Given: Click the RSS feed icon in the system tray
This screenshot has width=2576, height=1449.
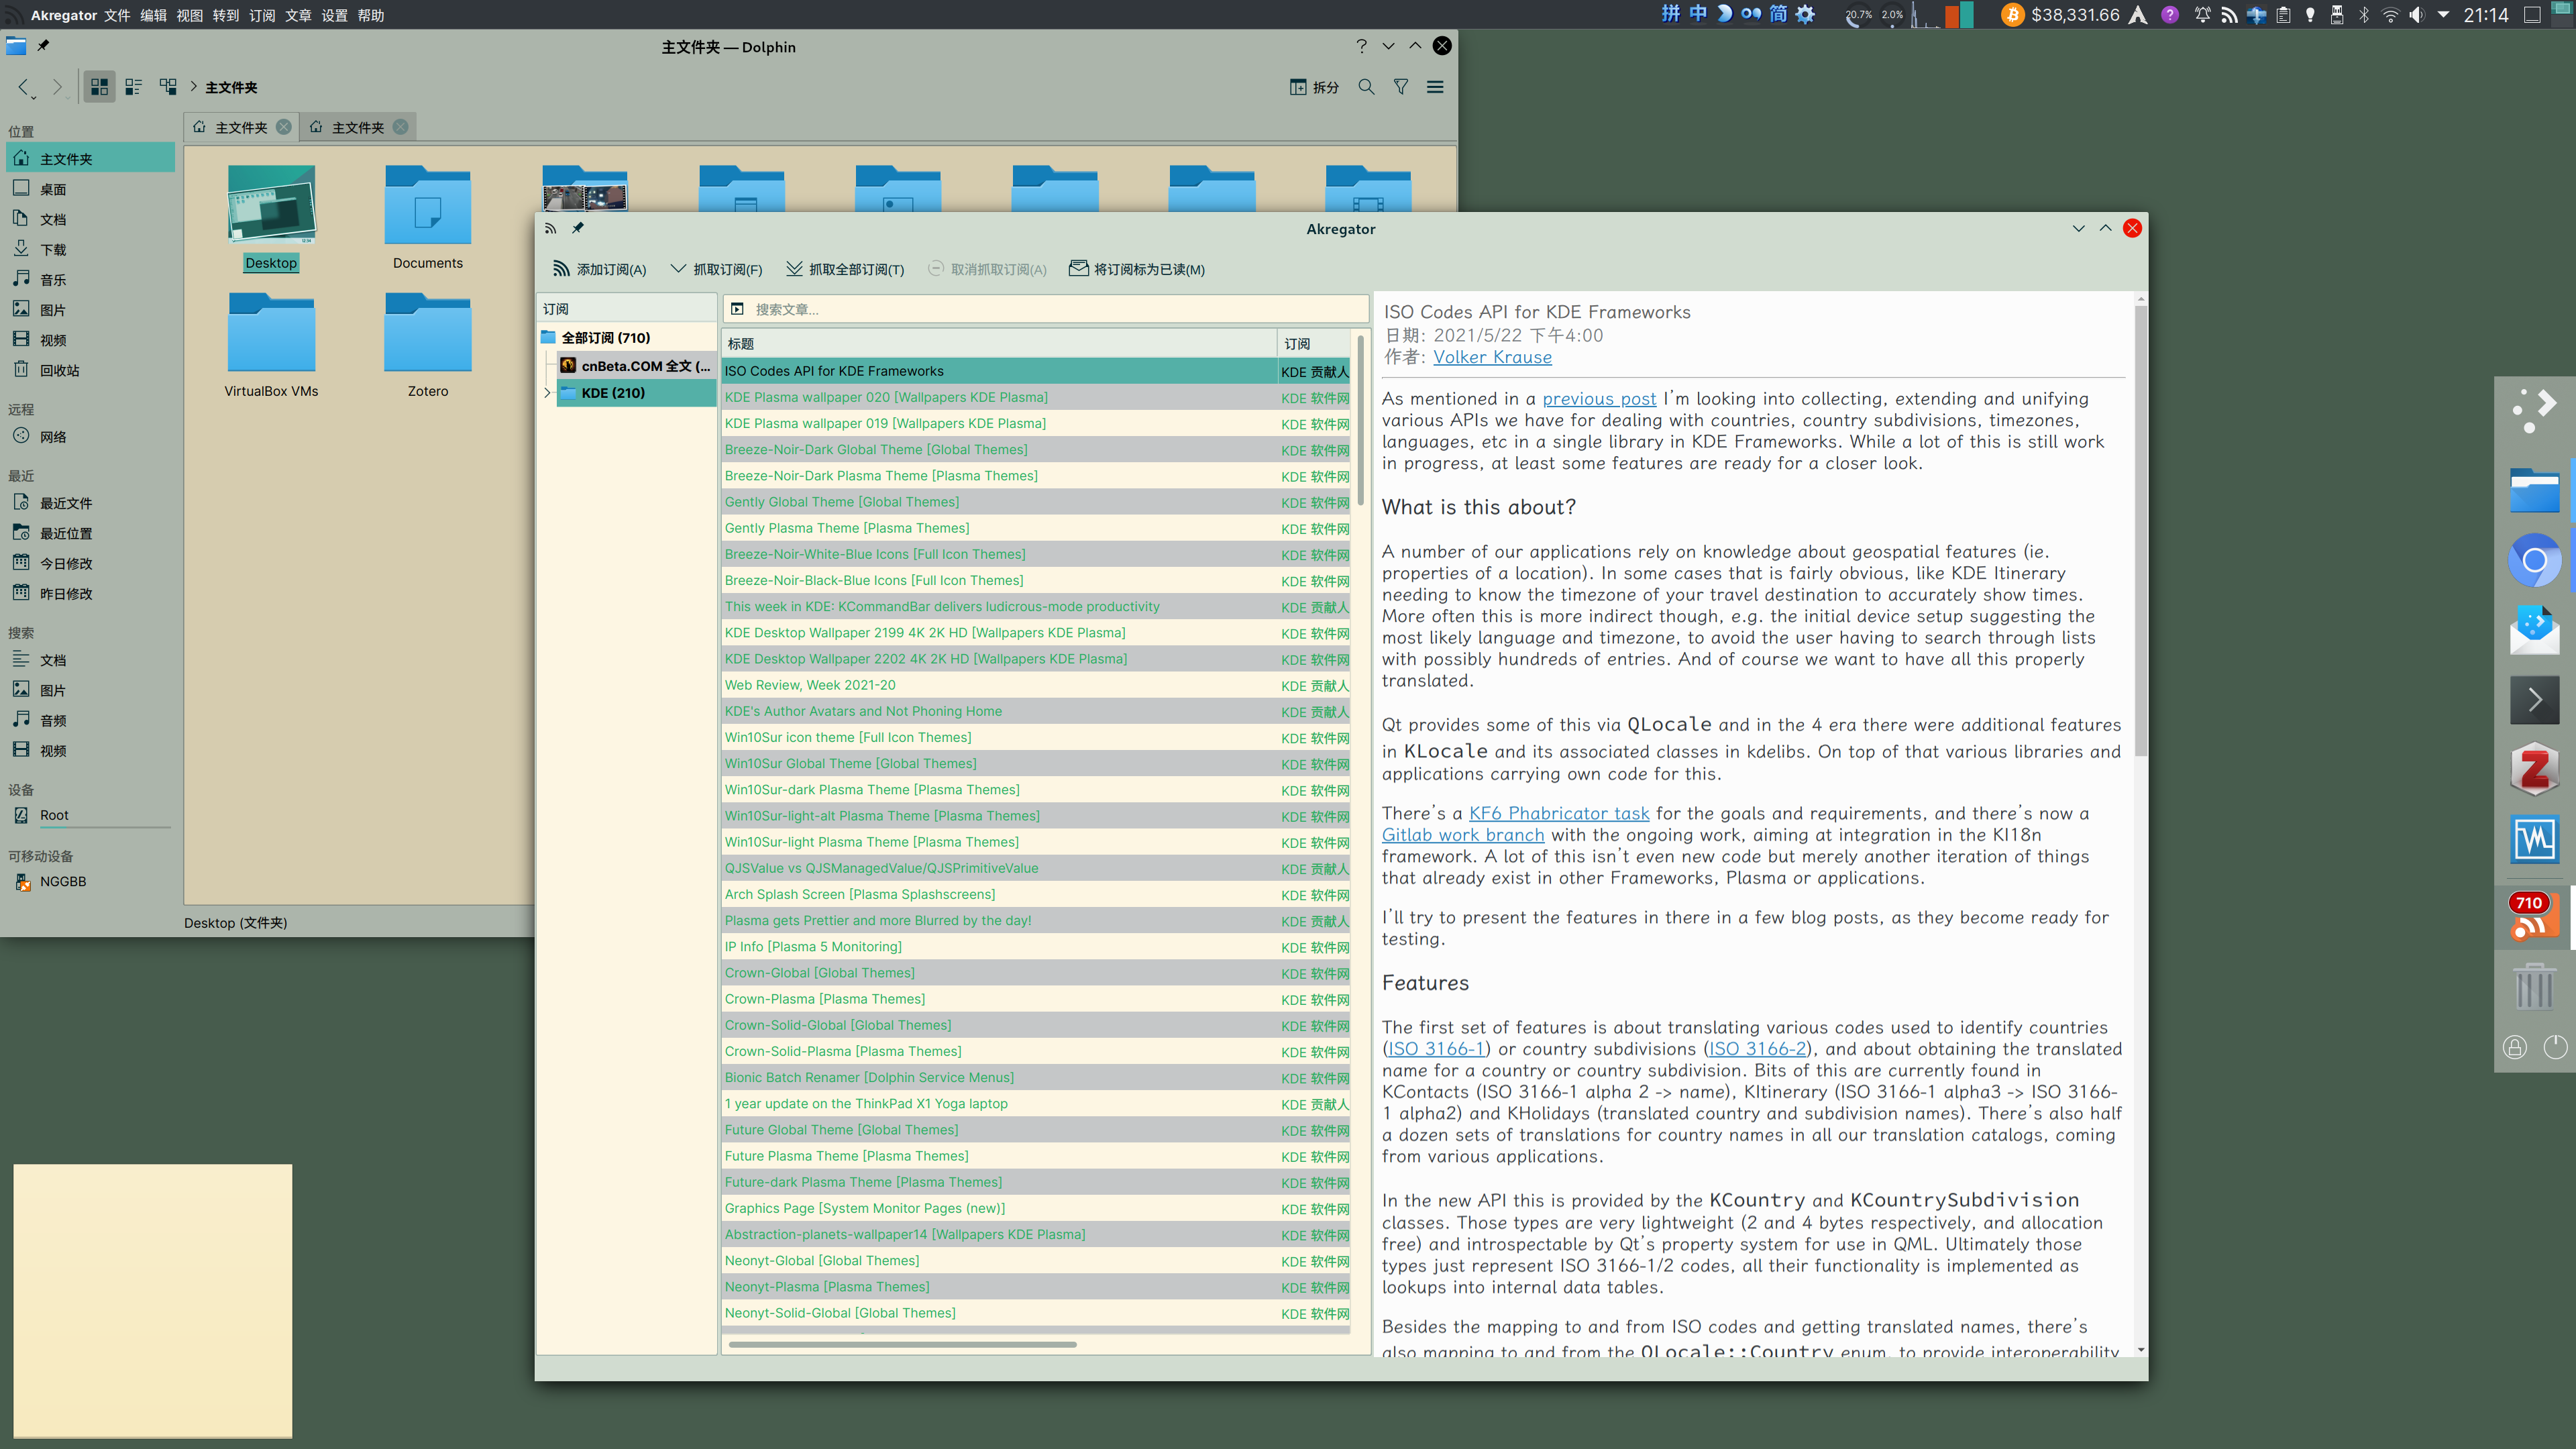Looking at the screenshot, I should [2229, 15].
